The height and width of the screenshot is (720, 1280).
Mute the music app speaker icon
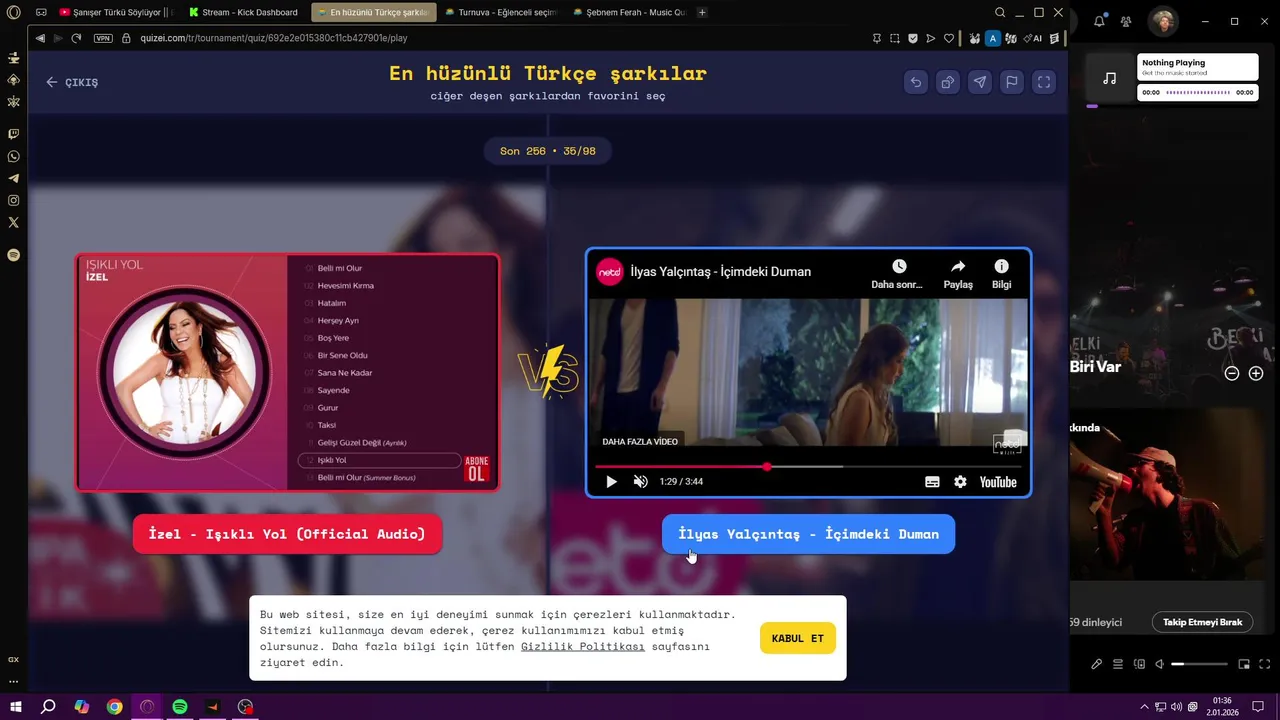(x=1160, y=664)
